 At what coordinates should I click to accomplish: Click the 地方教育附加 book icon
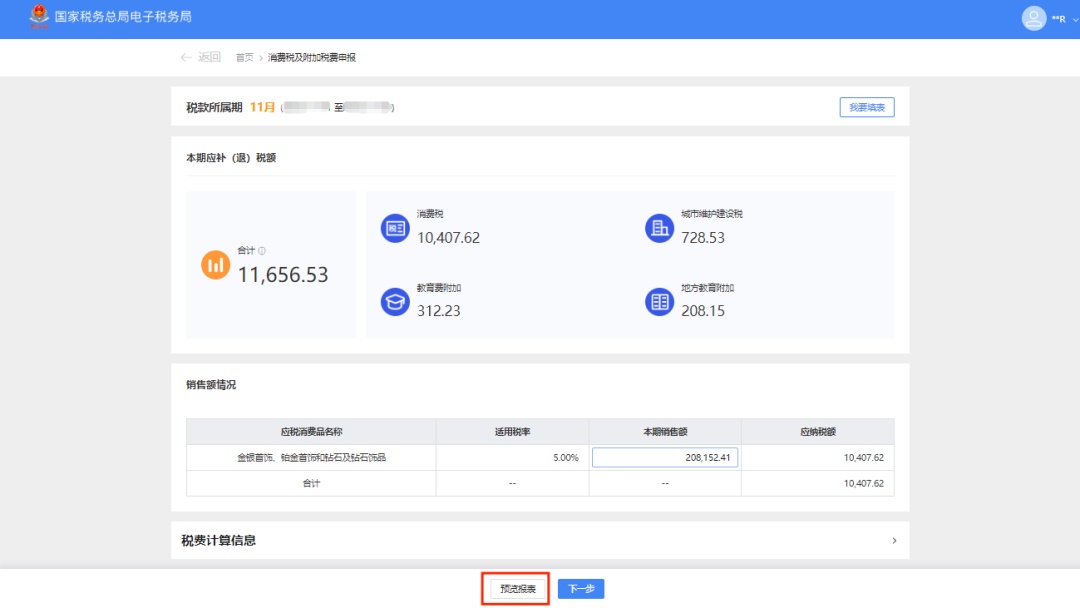[x=659, y=302]
